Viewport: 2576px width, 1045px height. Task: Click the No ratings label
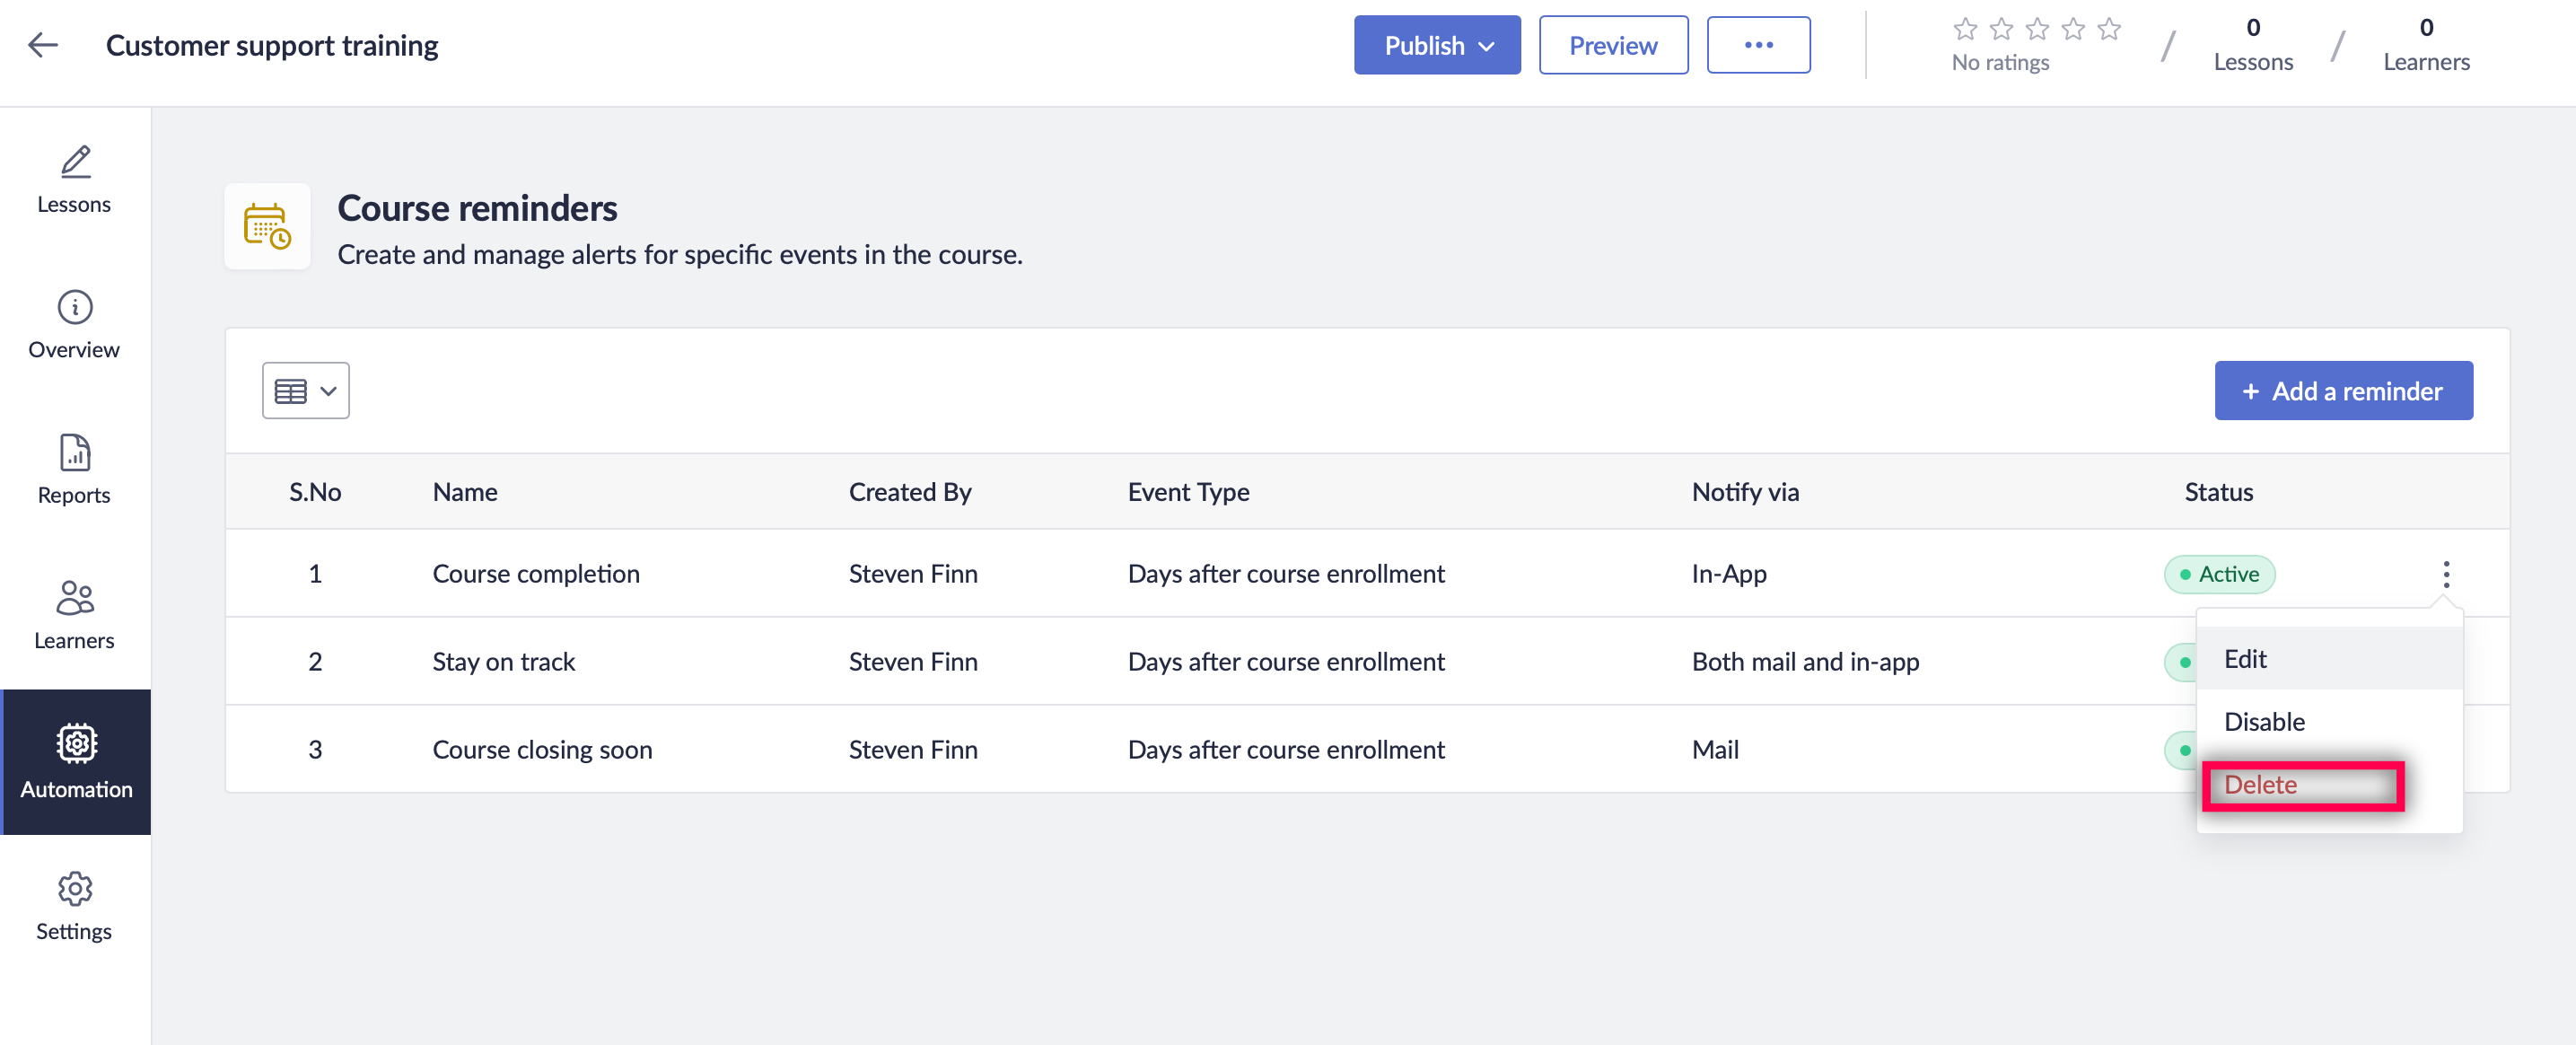pos(2000,62)
